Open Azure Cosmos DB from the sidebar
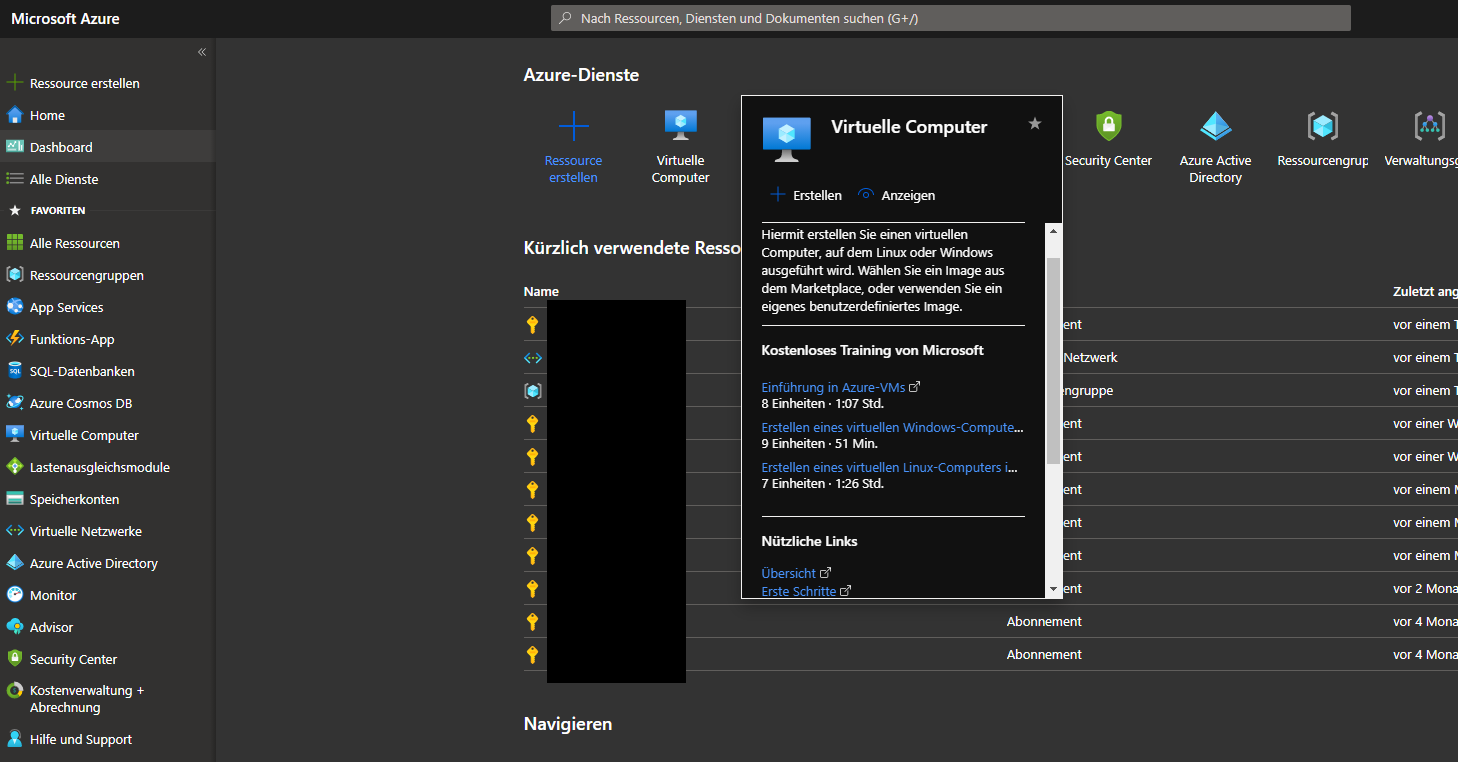The height and width of the screenshot is (762, 1458). (80, 403)
